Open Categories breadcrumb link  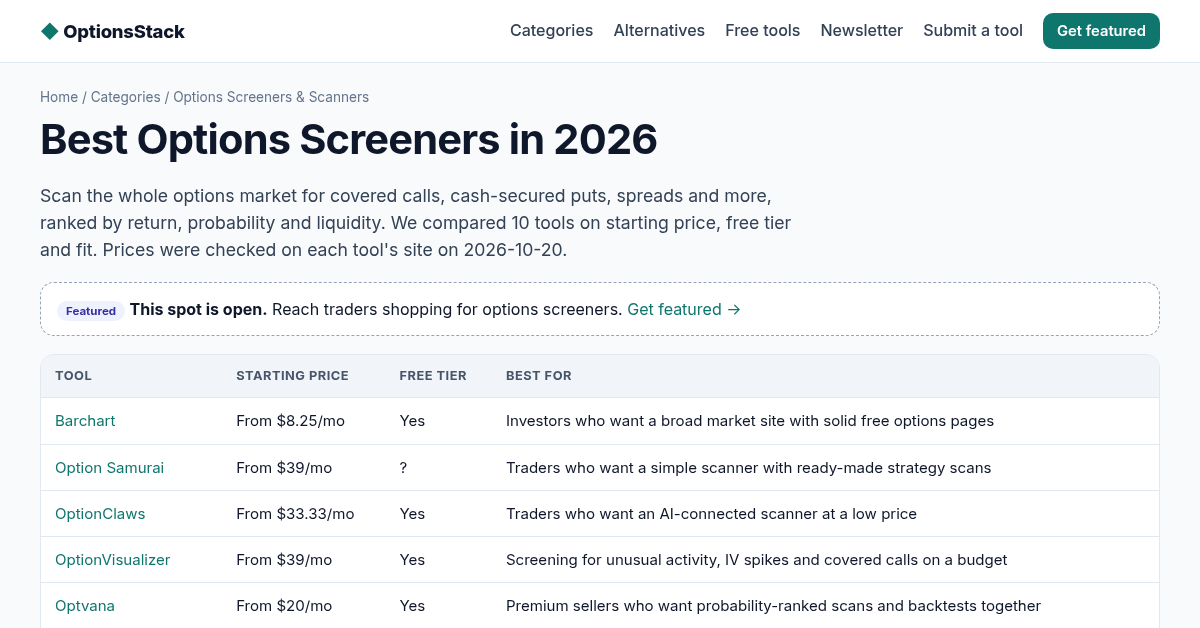pos(125,97)
